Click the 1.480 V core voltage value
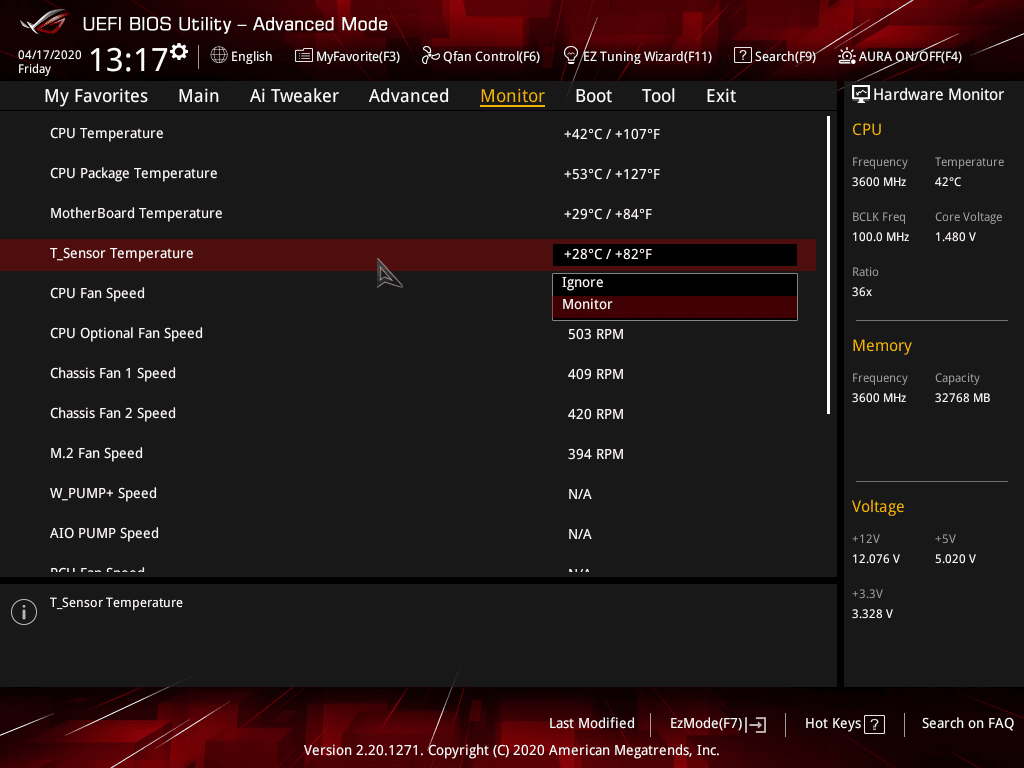The height and width of the screenshot is (768, 1024). (955, 237)
